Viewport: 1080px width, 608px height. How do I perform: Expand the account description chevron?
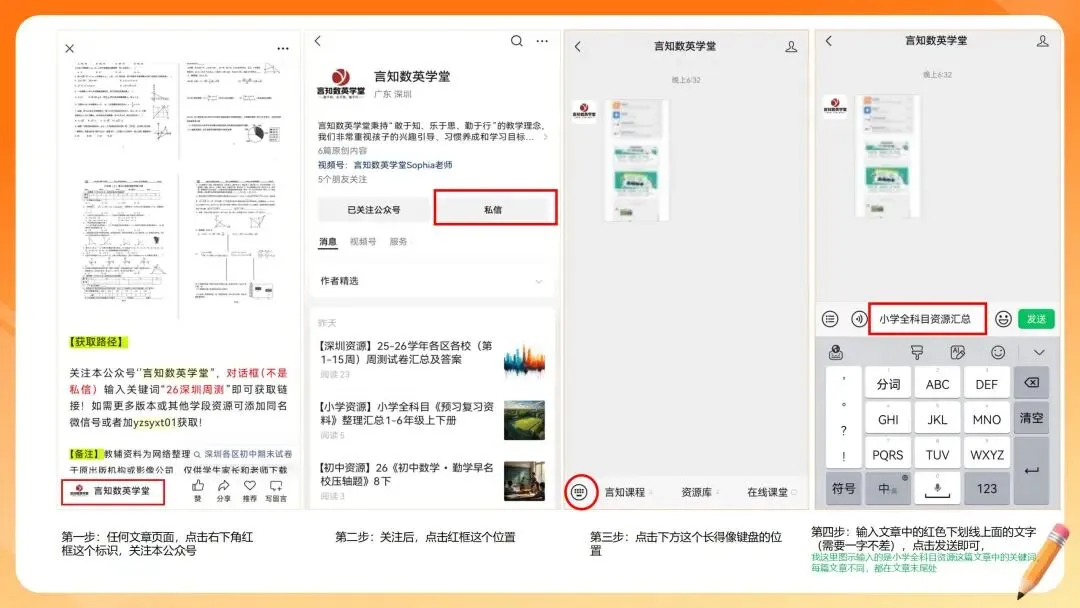(546, 137)
